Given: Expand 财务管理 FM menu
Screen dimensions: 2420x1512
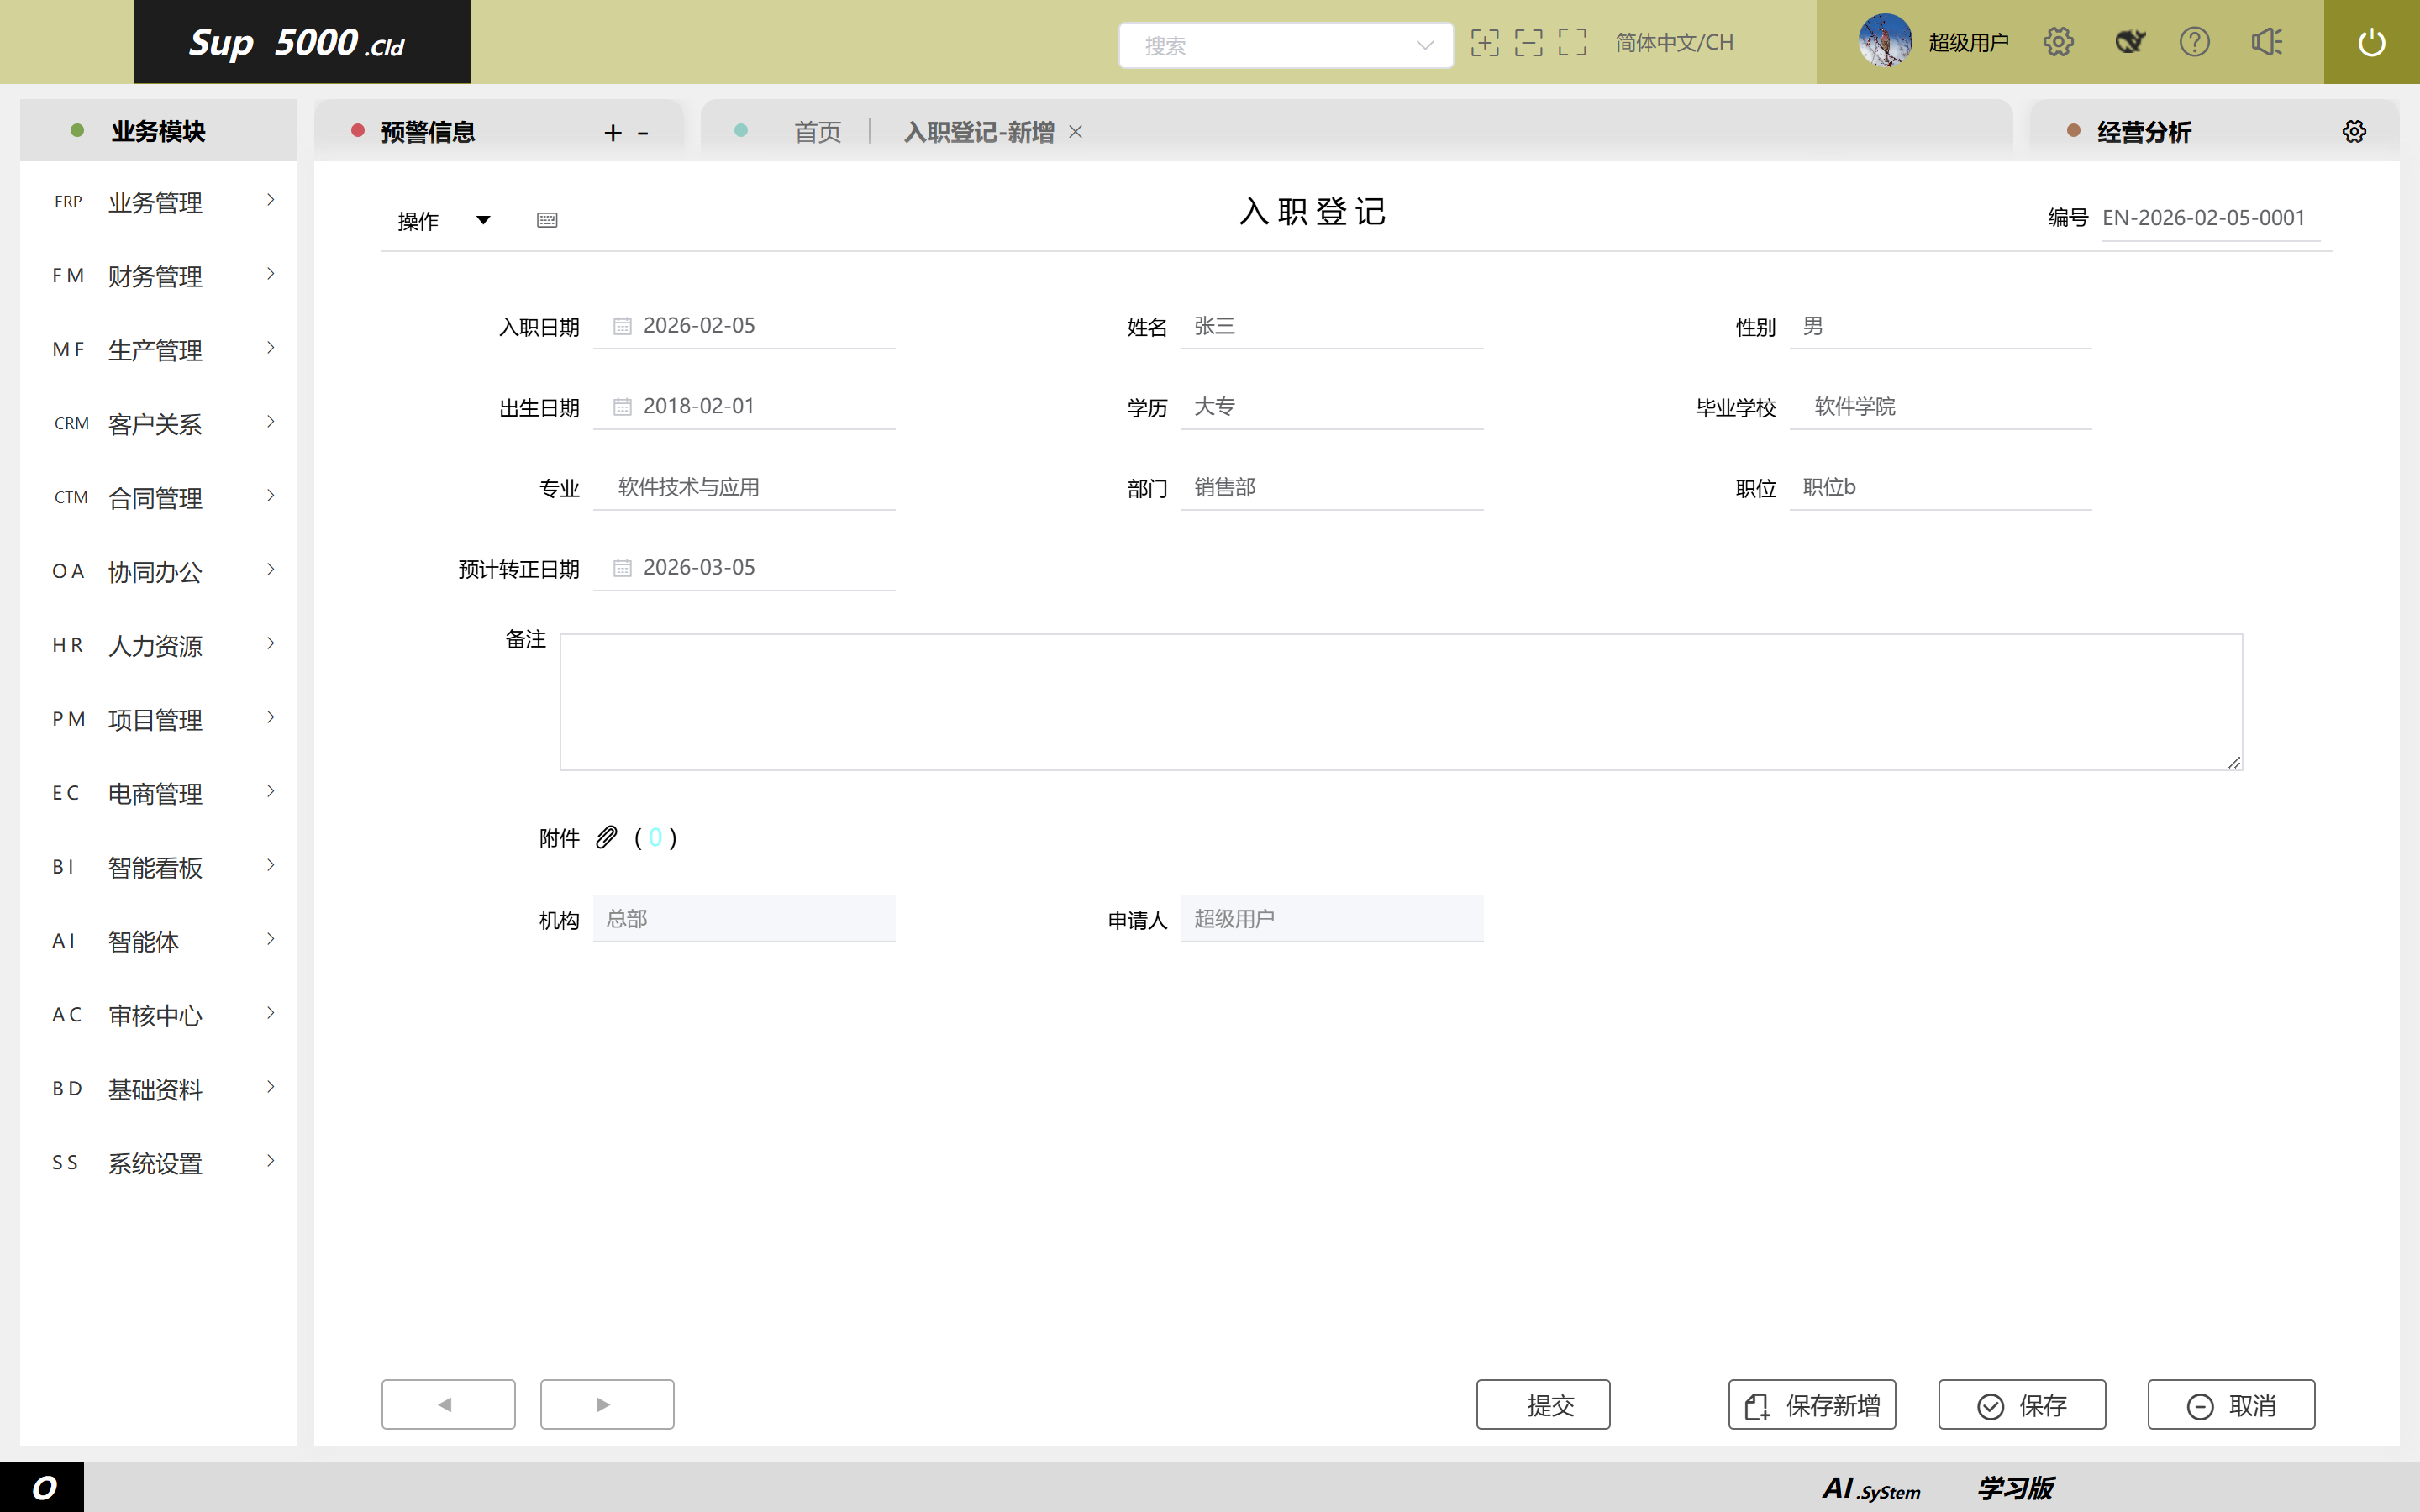Looking at the screenshot, I should point(159,276).
